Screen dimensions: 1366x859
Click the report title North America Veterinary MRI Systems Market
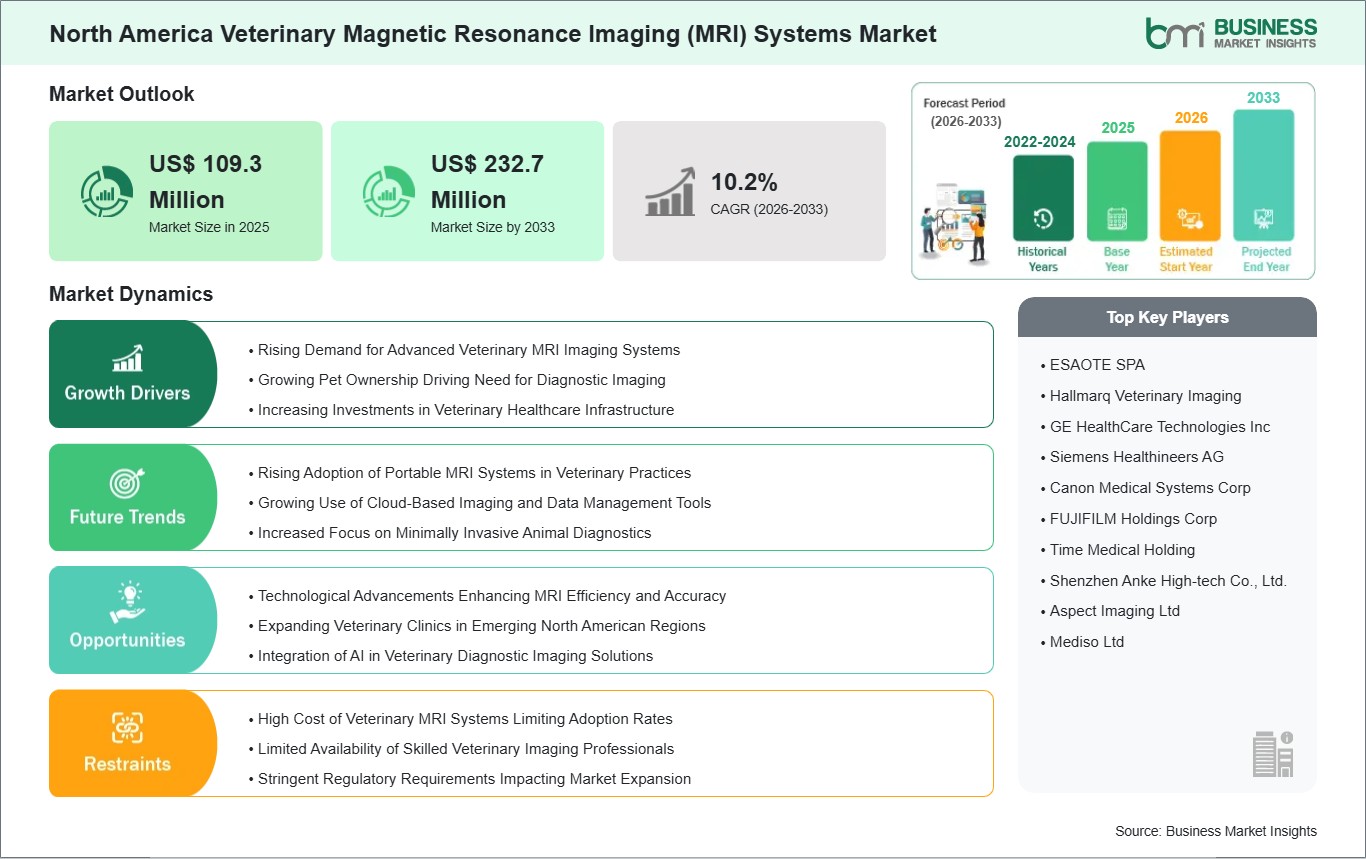pyautogui.click(x=493, y=34)
